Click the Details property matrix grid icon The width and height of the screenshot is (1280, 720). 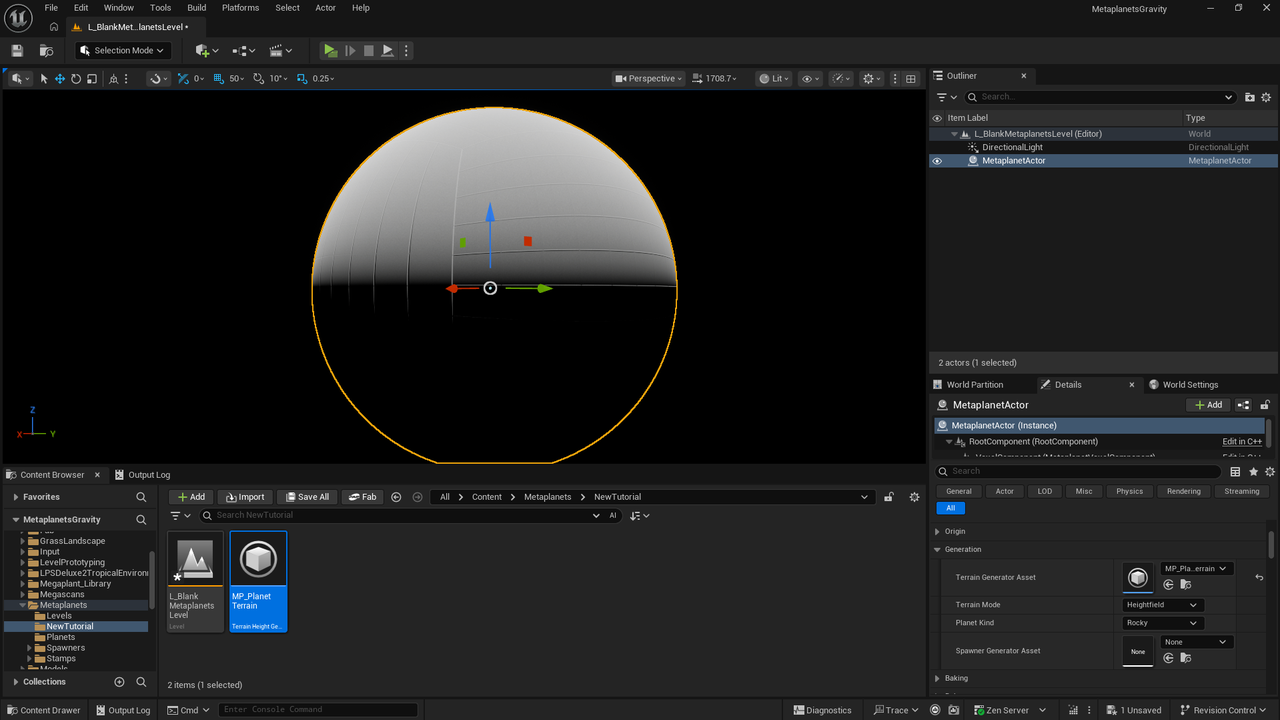click(x=1236, y=471)
